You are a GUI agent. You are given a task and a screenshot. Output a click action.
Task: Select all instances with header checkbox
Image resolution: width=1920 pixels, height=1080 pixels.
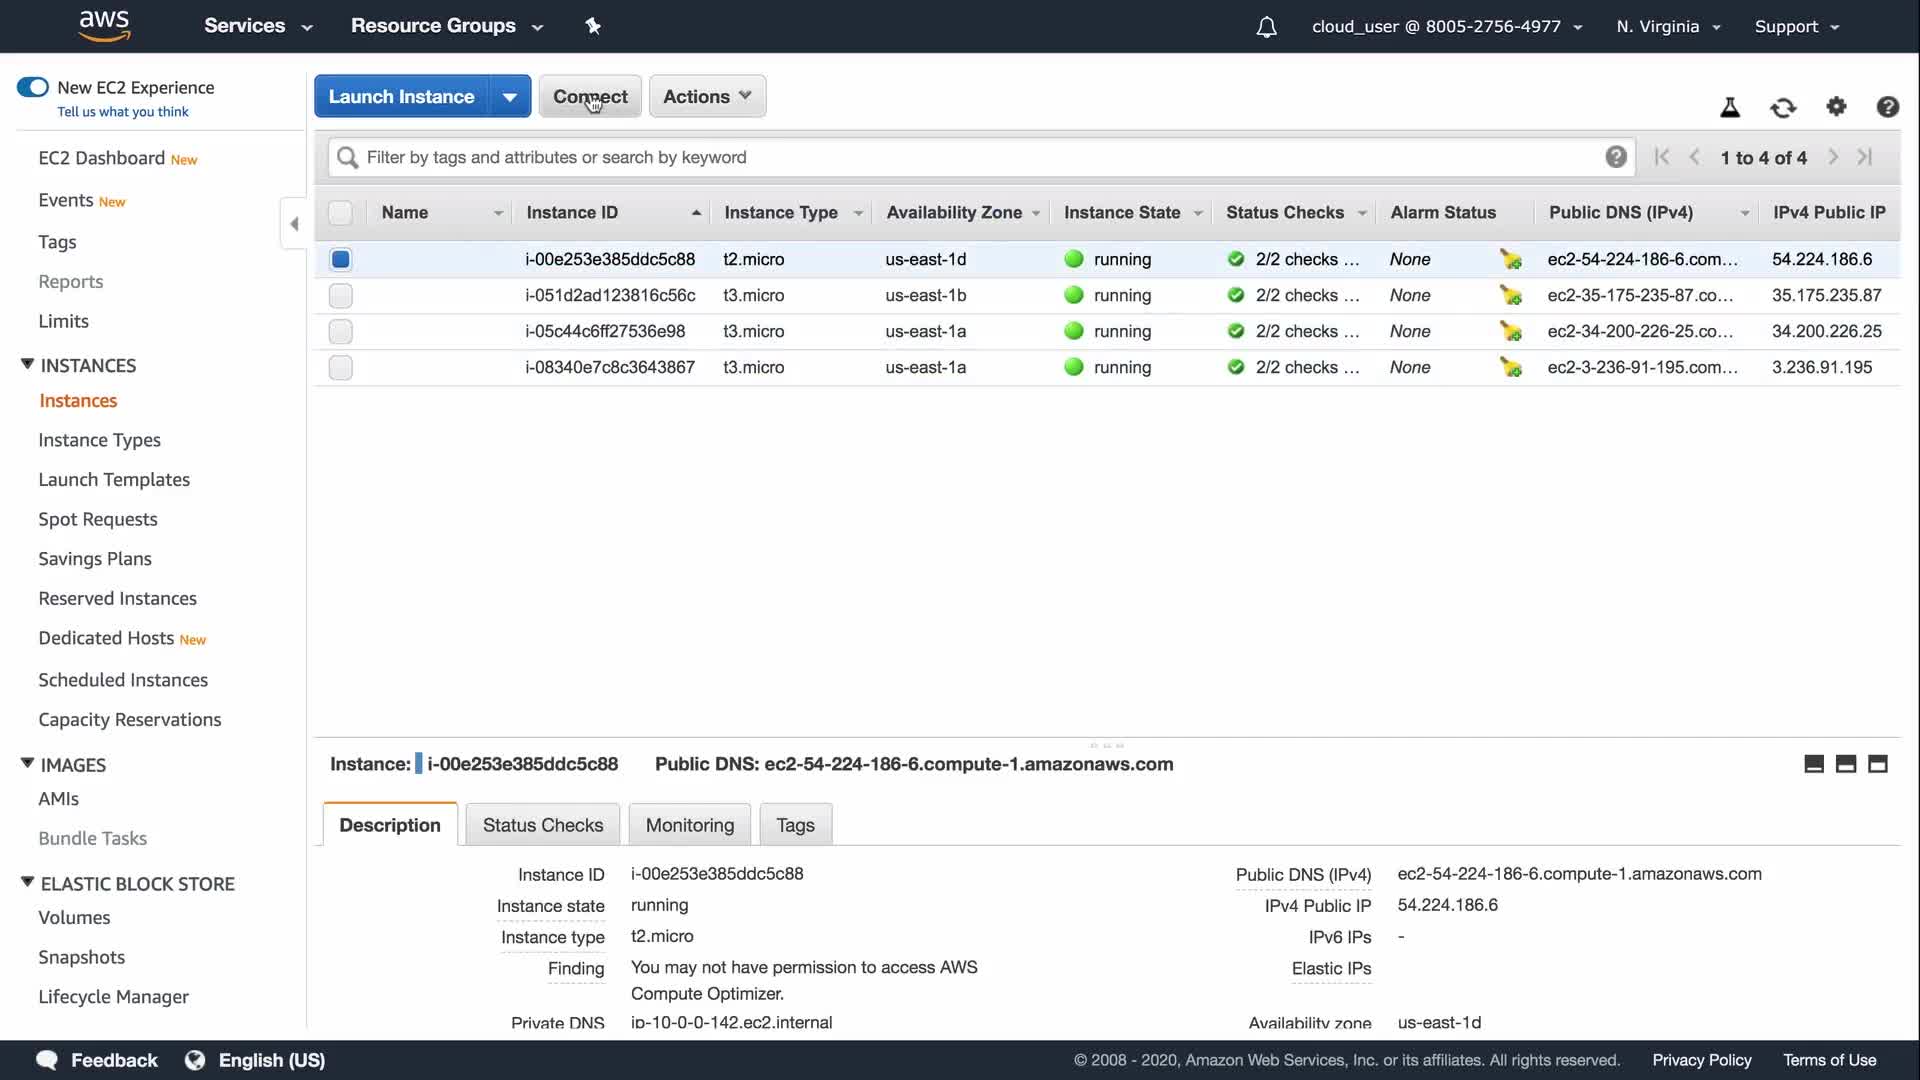341,212
